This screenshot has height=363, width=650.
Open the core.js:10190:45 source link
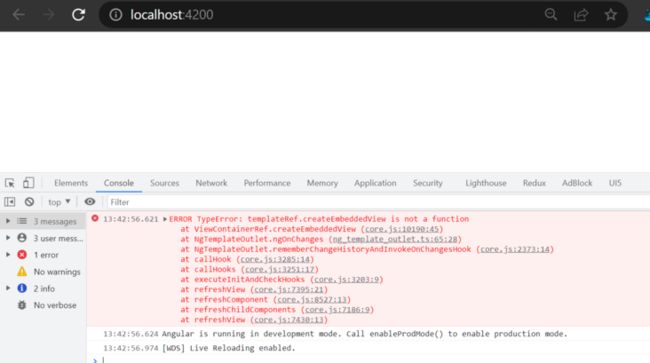(402, 229)
